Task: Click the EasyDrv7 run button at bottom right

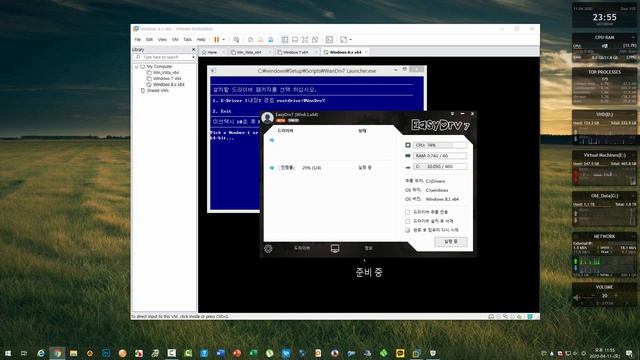Action: point(451,242)
